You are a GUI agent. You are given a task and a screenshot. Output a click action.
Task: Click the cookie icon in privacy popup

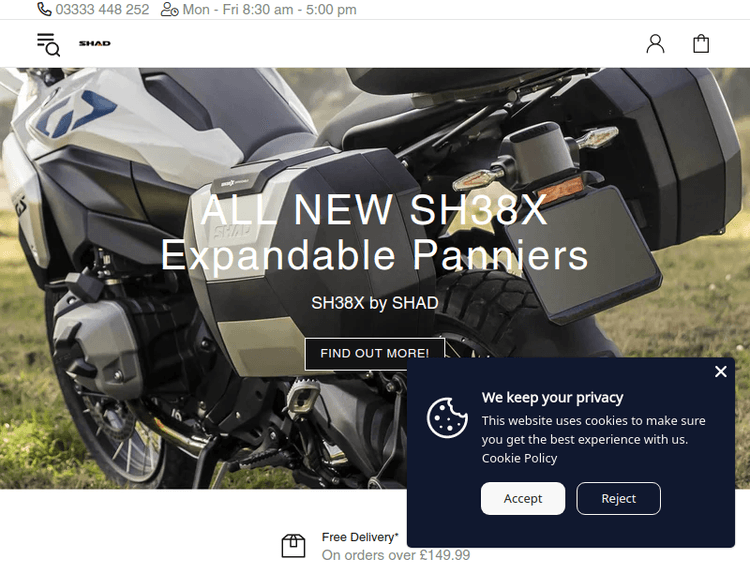(x=447, y=418)
